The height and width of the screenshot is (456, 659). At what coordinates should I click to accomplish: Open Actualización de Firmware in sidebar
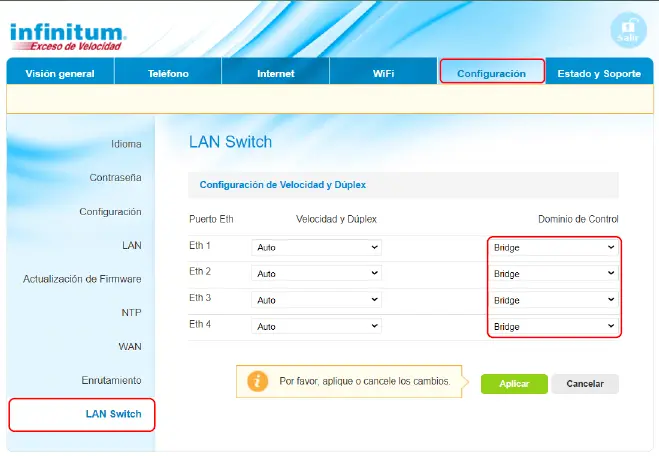[82, 279]
